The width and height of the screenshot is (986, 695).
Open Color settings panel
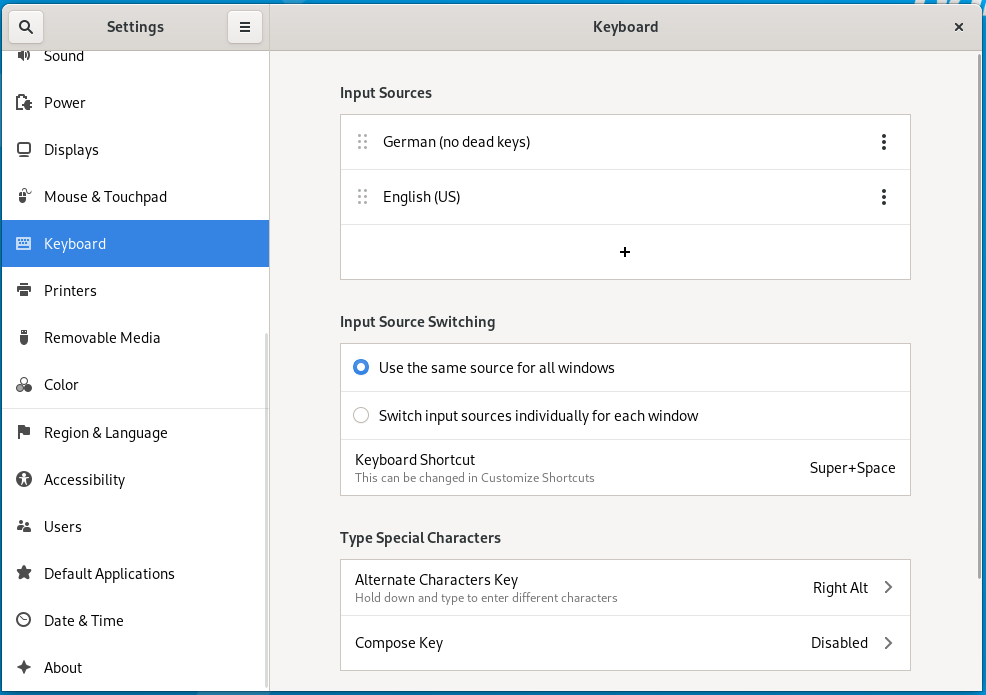point(135,384)
